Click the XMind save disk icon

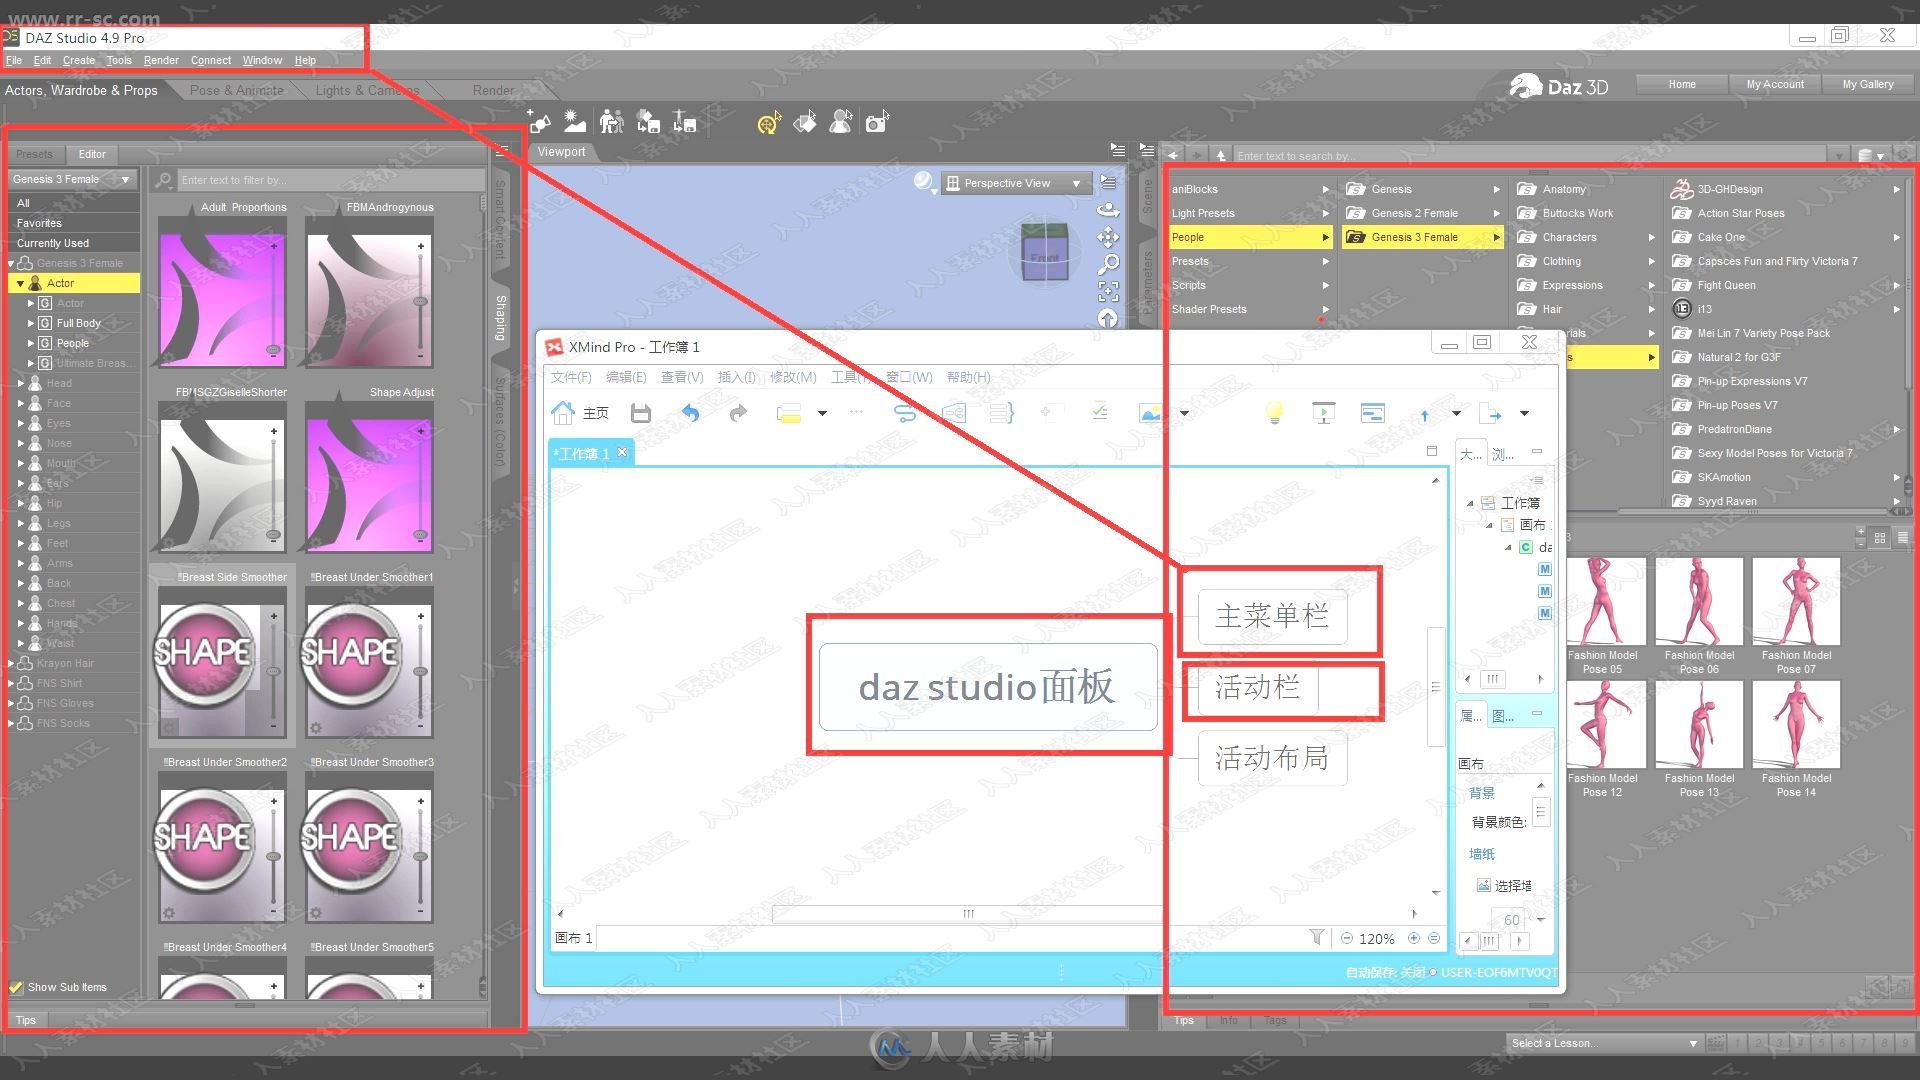click(x=641, y=413)
